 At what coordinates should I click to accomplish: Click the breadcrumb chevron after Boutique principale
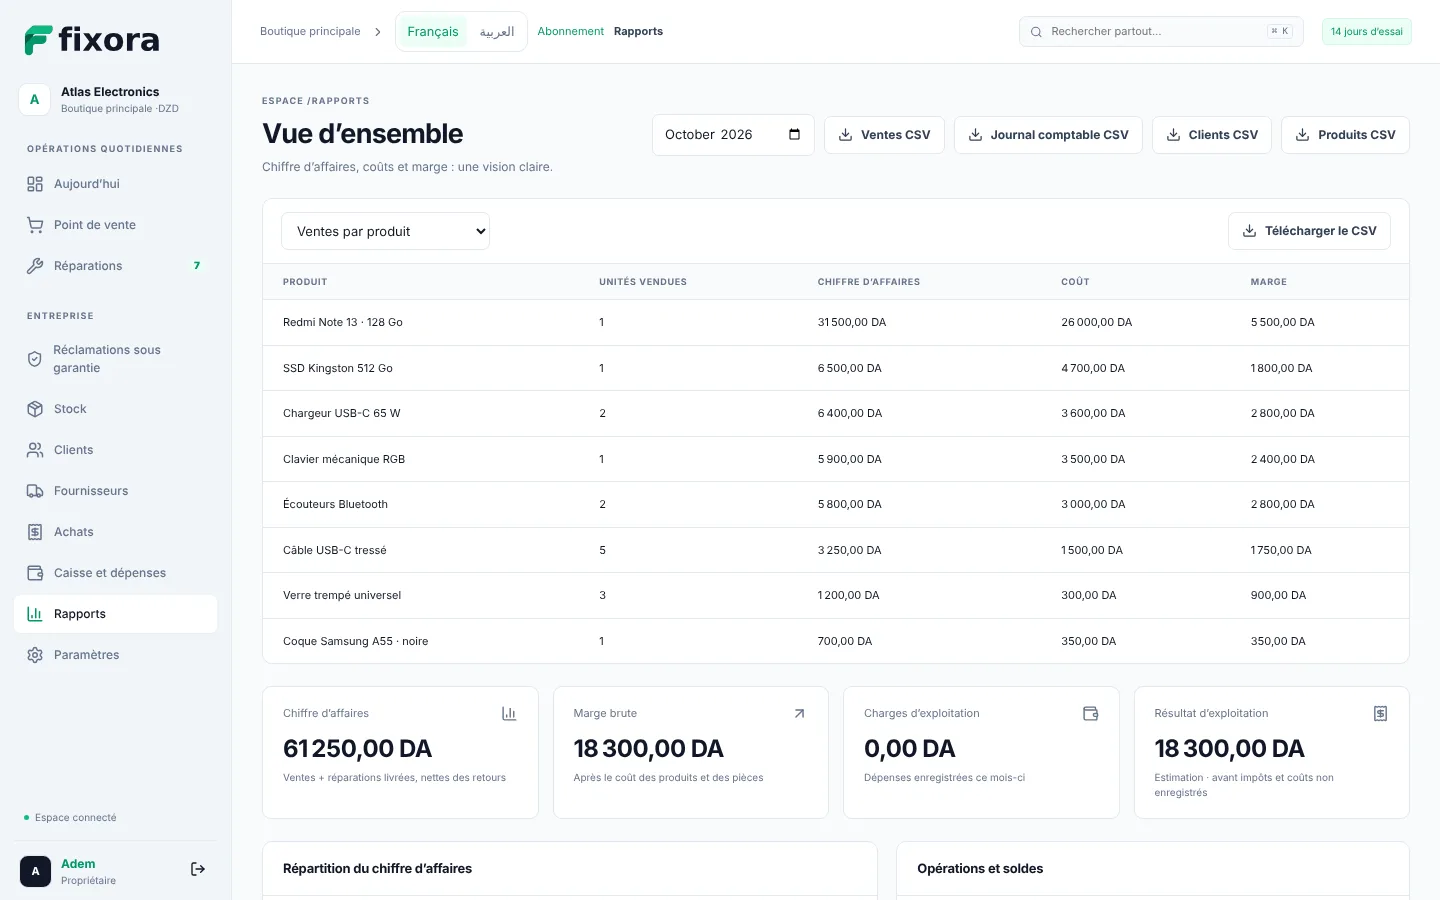click(378, 32)
